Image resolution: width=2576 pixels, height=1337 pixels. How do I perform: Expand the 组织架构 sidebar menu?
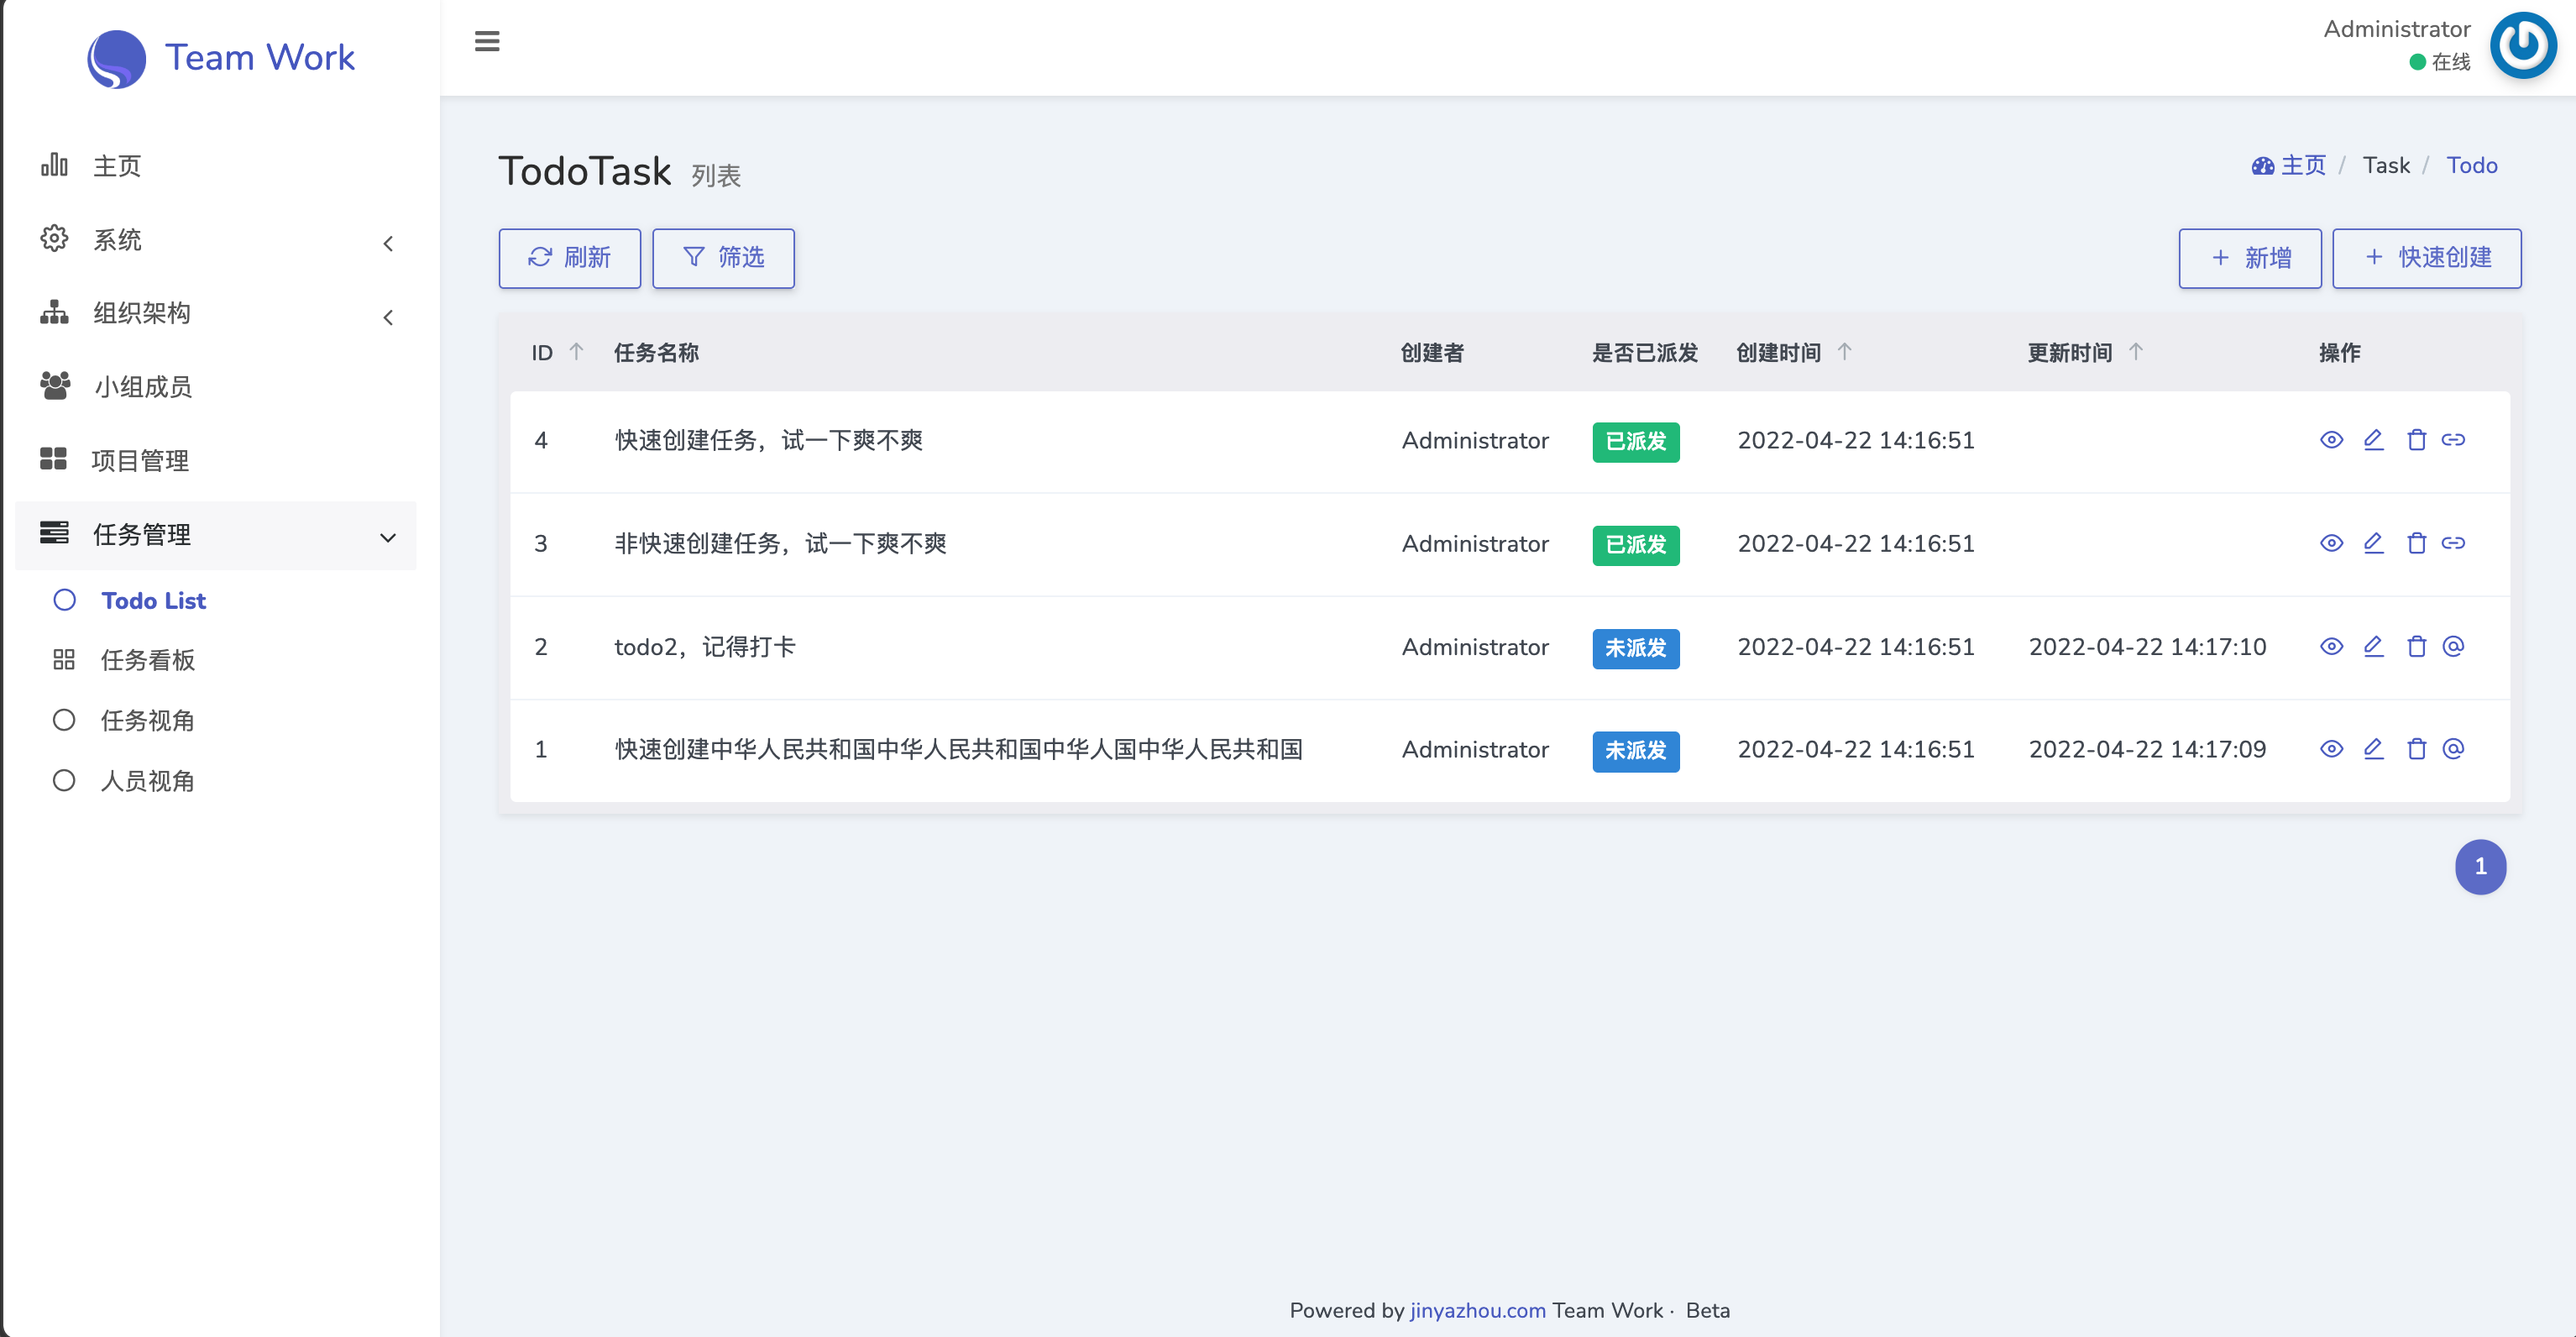216,314
